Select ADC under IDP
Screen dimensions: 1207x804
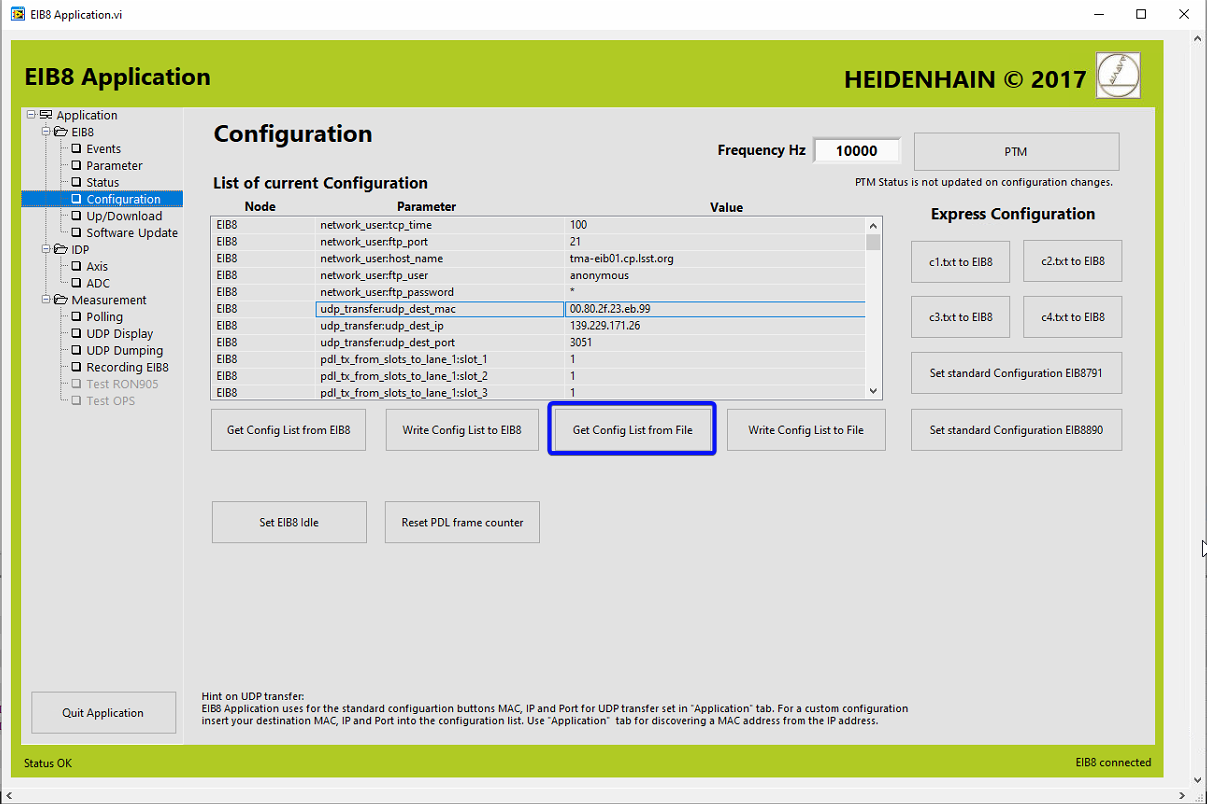click(x=98, y=284)
